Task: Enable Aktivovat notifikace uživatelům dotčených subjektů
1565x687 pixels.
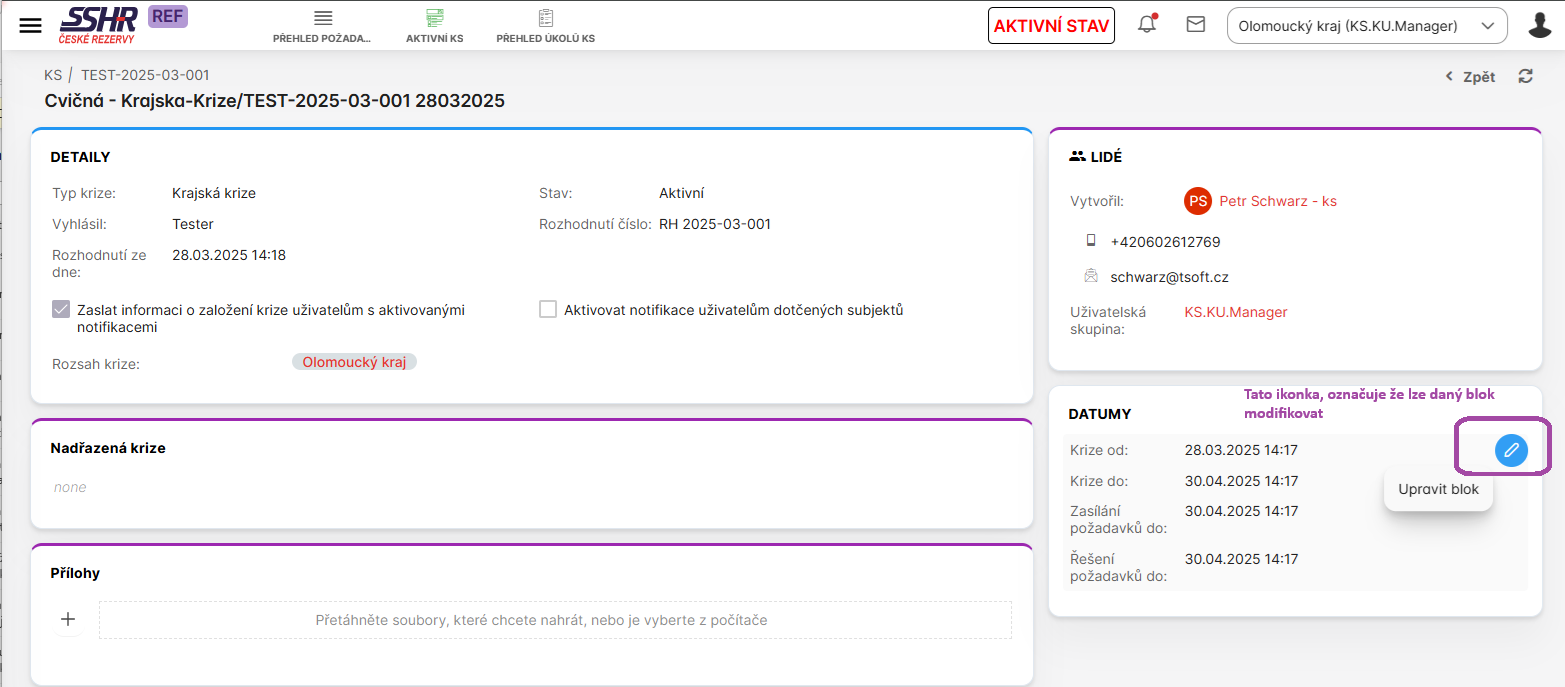Action: tap(548, 310)
